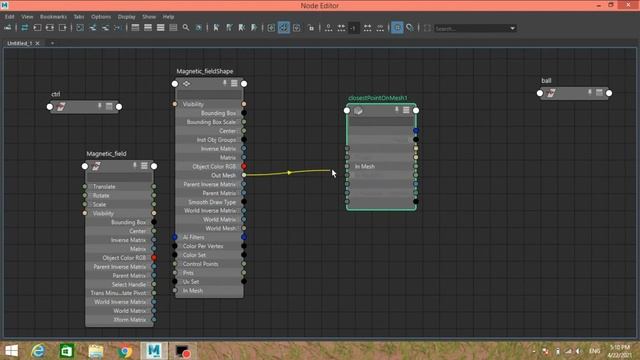This screenshot has width=640, height=360.
Task: Show output connections toolbar icon
Action: point(62,28)
